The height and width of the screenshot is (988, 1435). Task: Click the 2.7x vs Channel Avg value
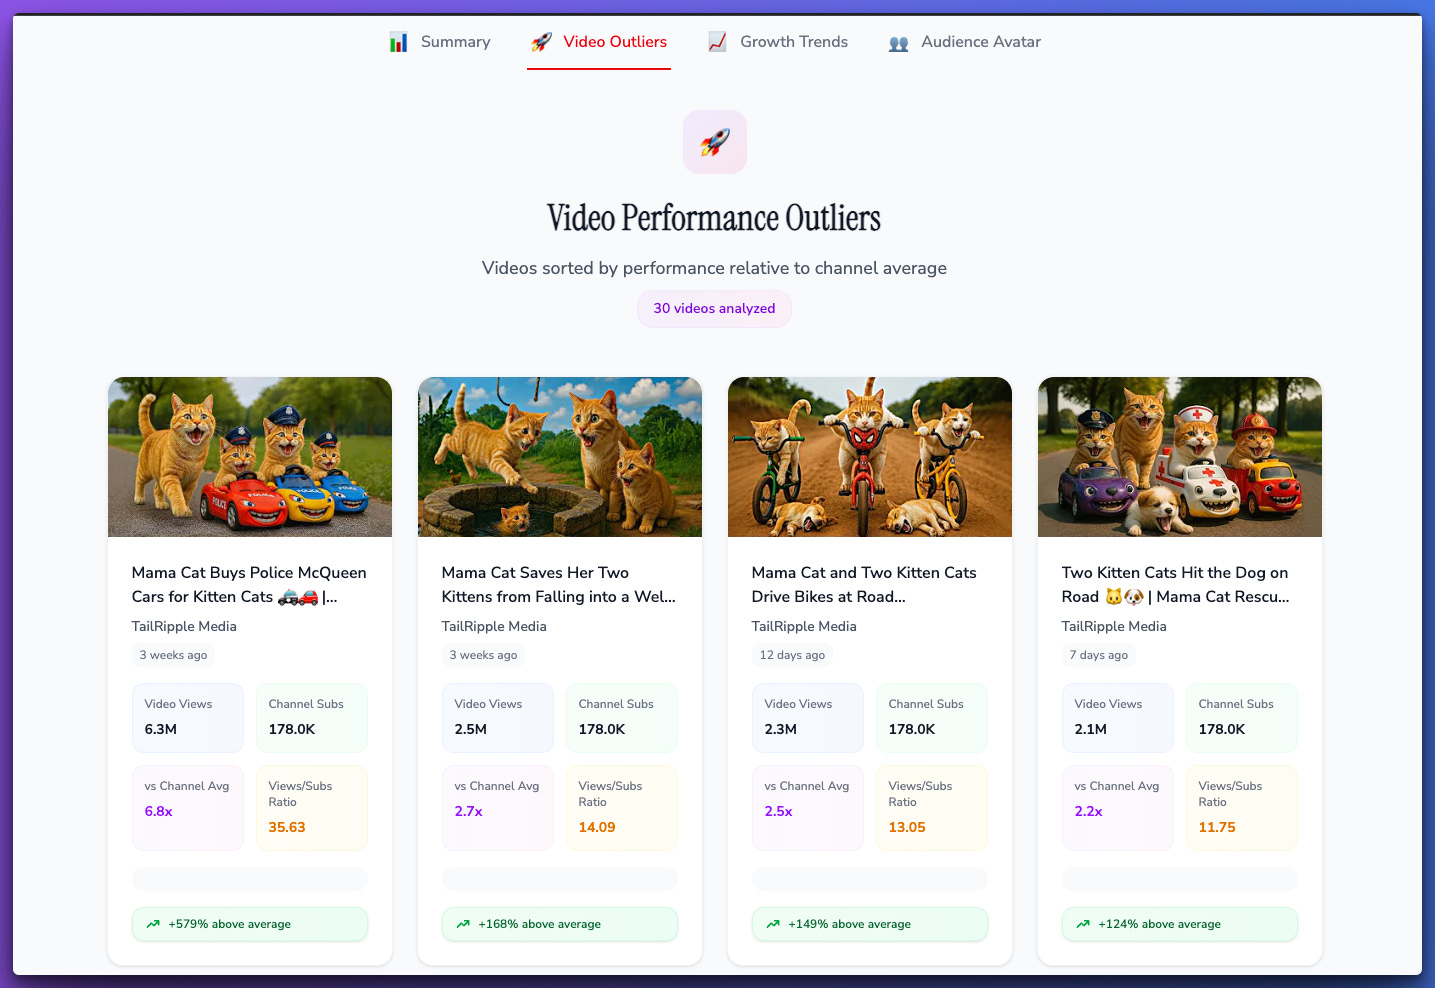pyautogui.click(x=469, y=811)
